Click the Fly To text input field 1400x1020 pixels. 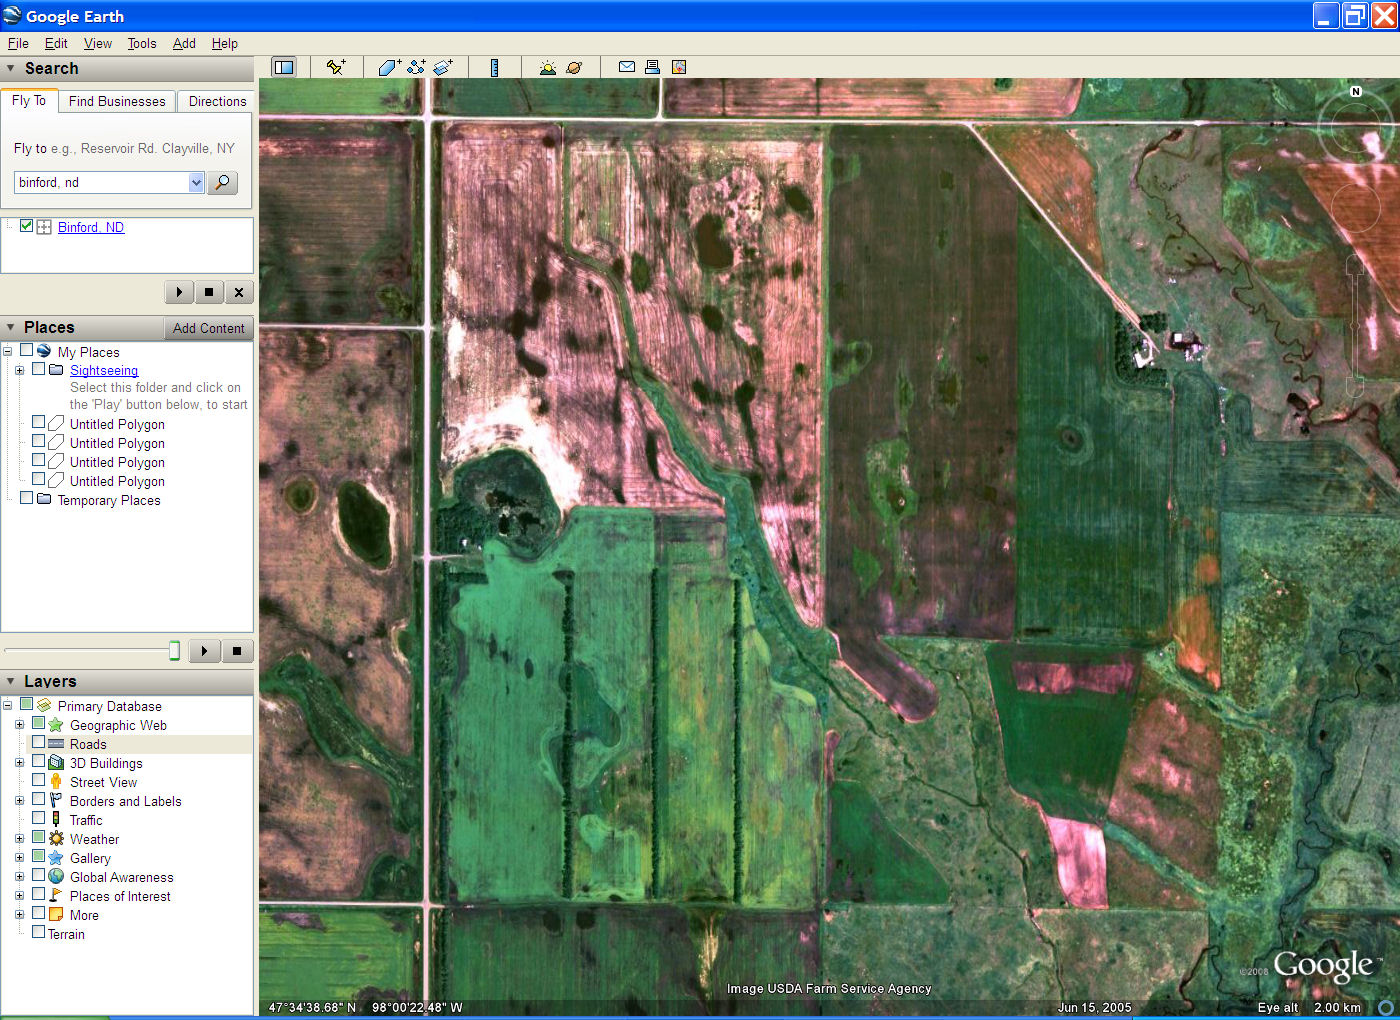pos(102,182)
